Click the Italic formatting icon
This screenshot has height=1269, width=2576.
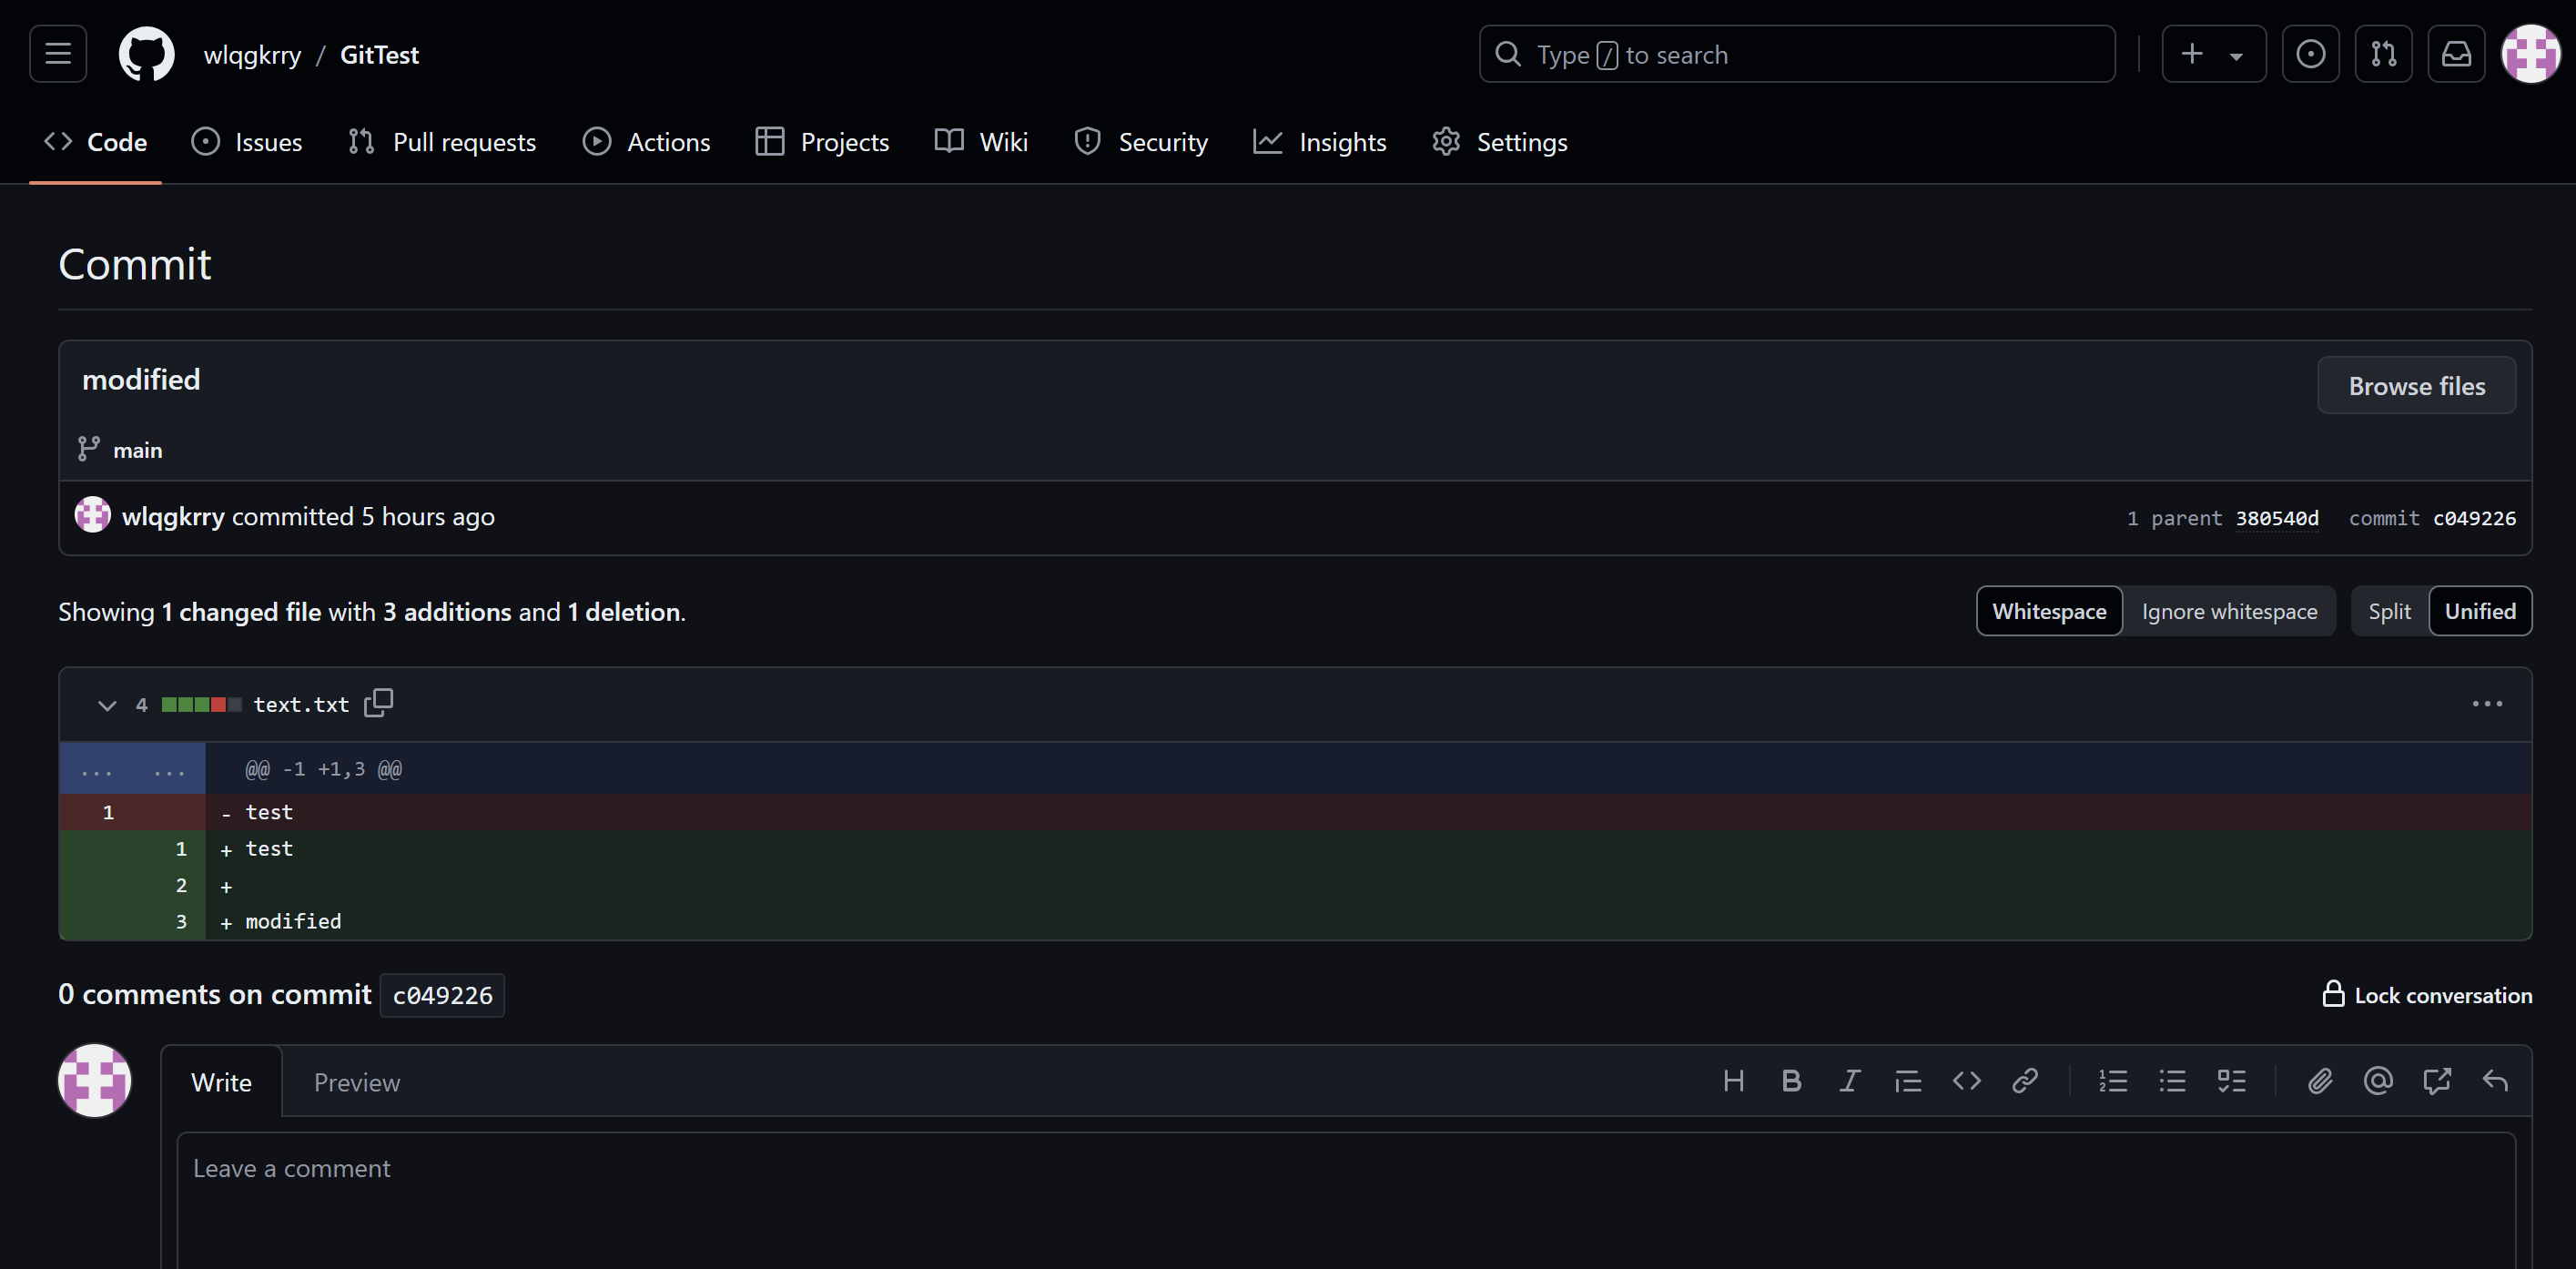tap(1849, 1081)
